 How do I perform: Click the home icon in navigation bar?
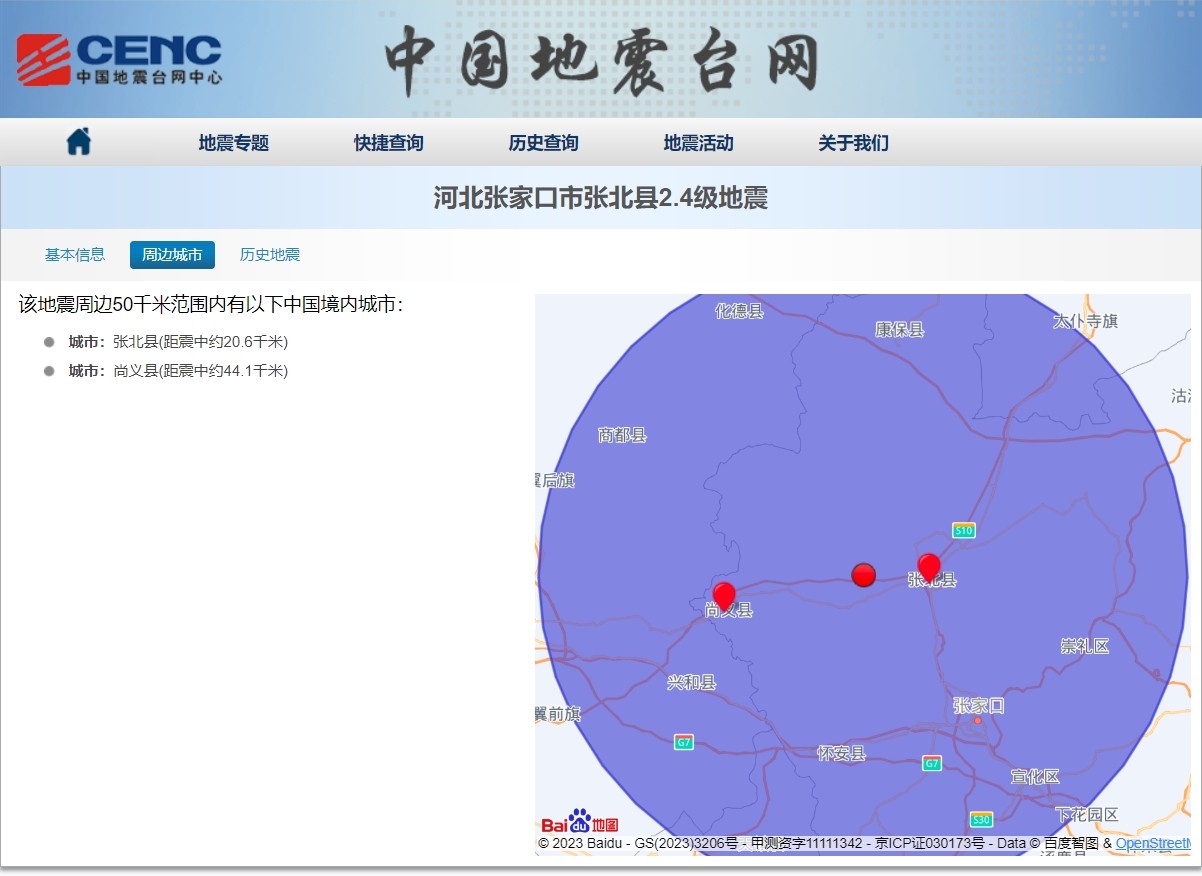point(79,142)
